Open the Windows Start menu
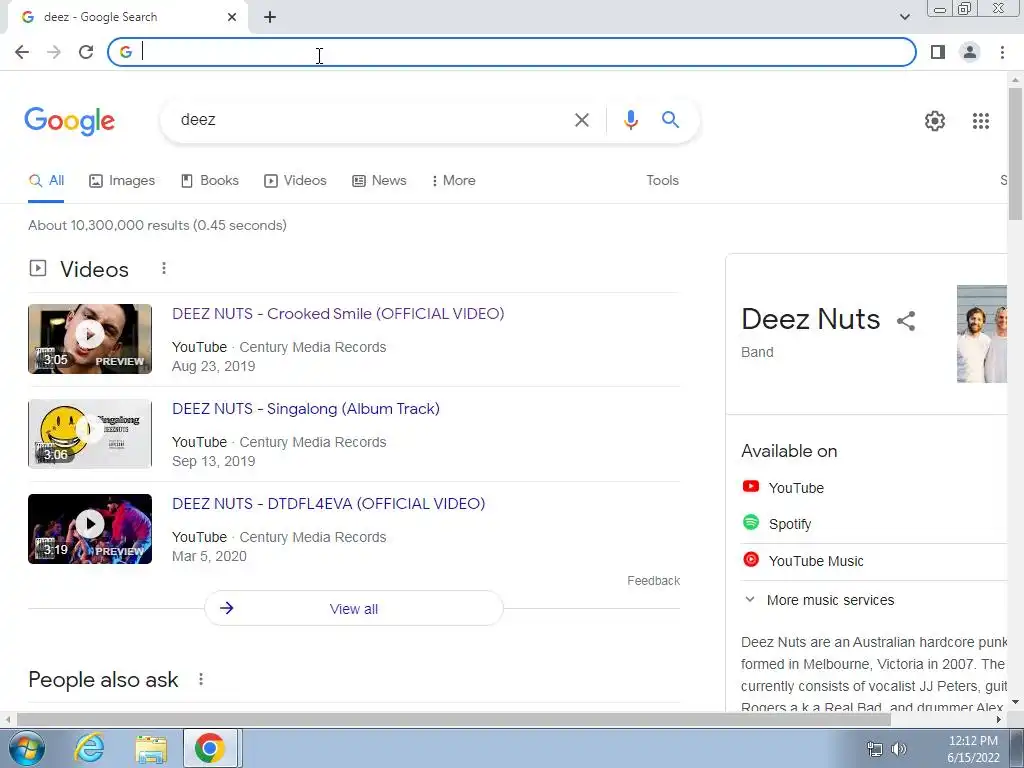 coord(27,748)
